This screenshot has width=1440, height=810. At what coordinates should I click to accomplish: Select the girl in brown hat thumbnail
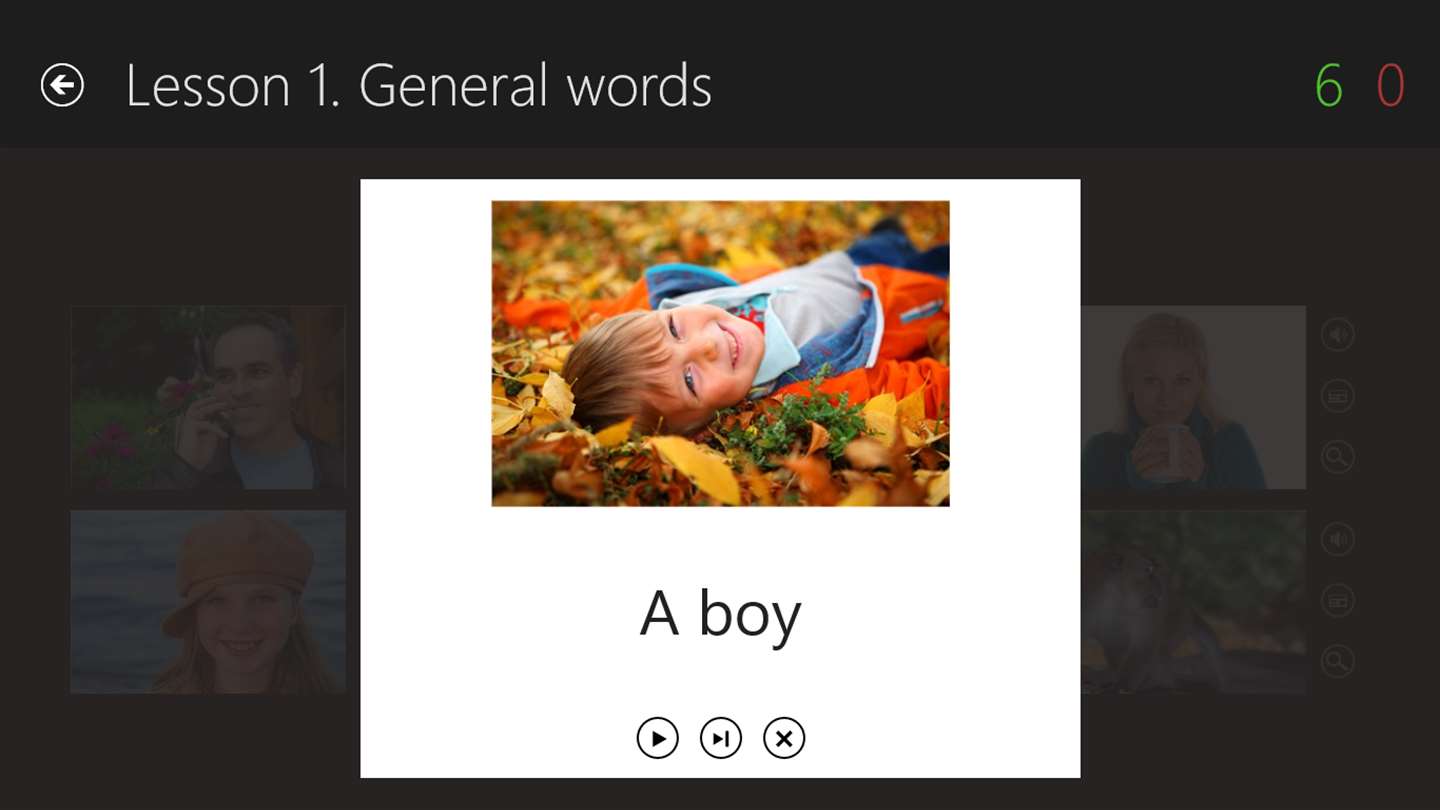click(x=208, y=601)
